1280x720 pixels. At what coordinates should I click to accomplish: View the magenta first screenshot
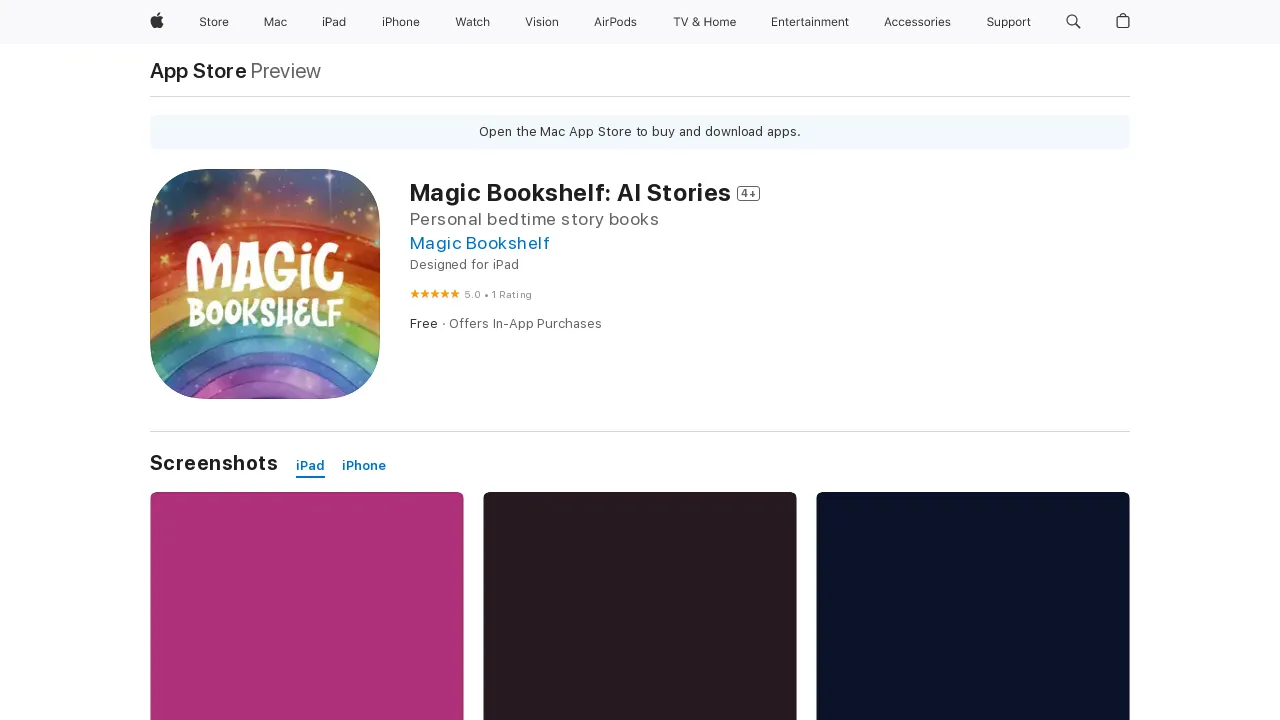[307, 606]
